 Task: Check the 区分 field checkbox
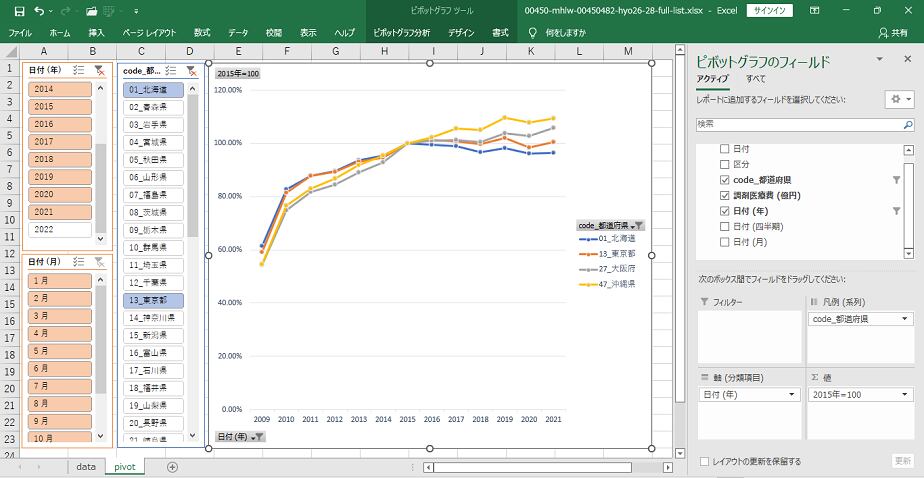click(x=725, y=163)
